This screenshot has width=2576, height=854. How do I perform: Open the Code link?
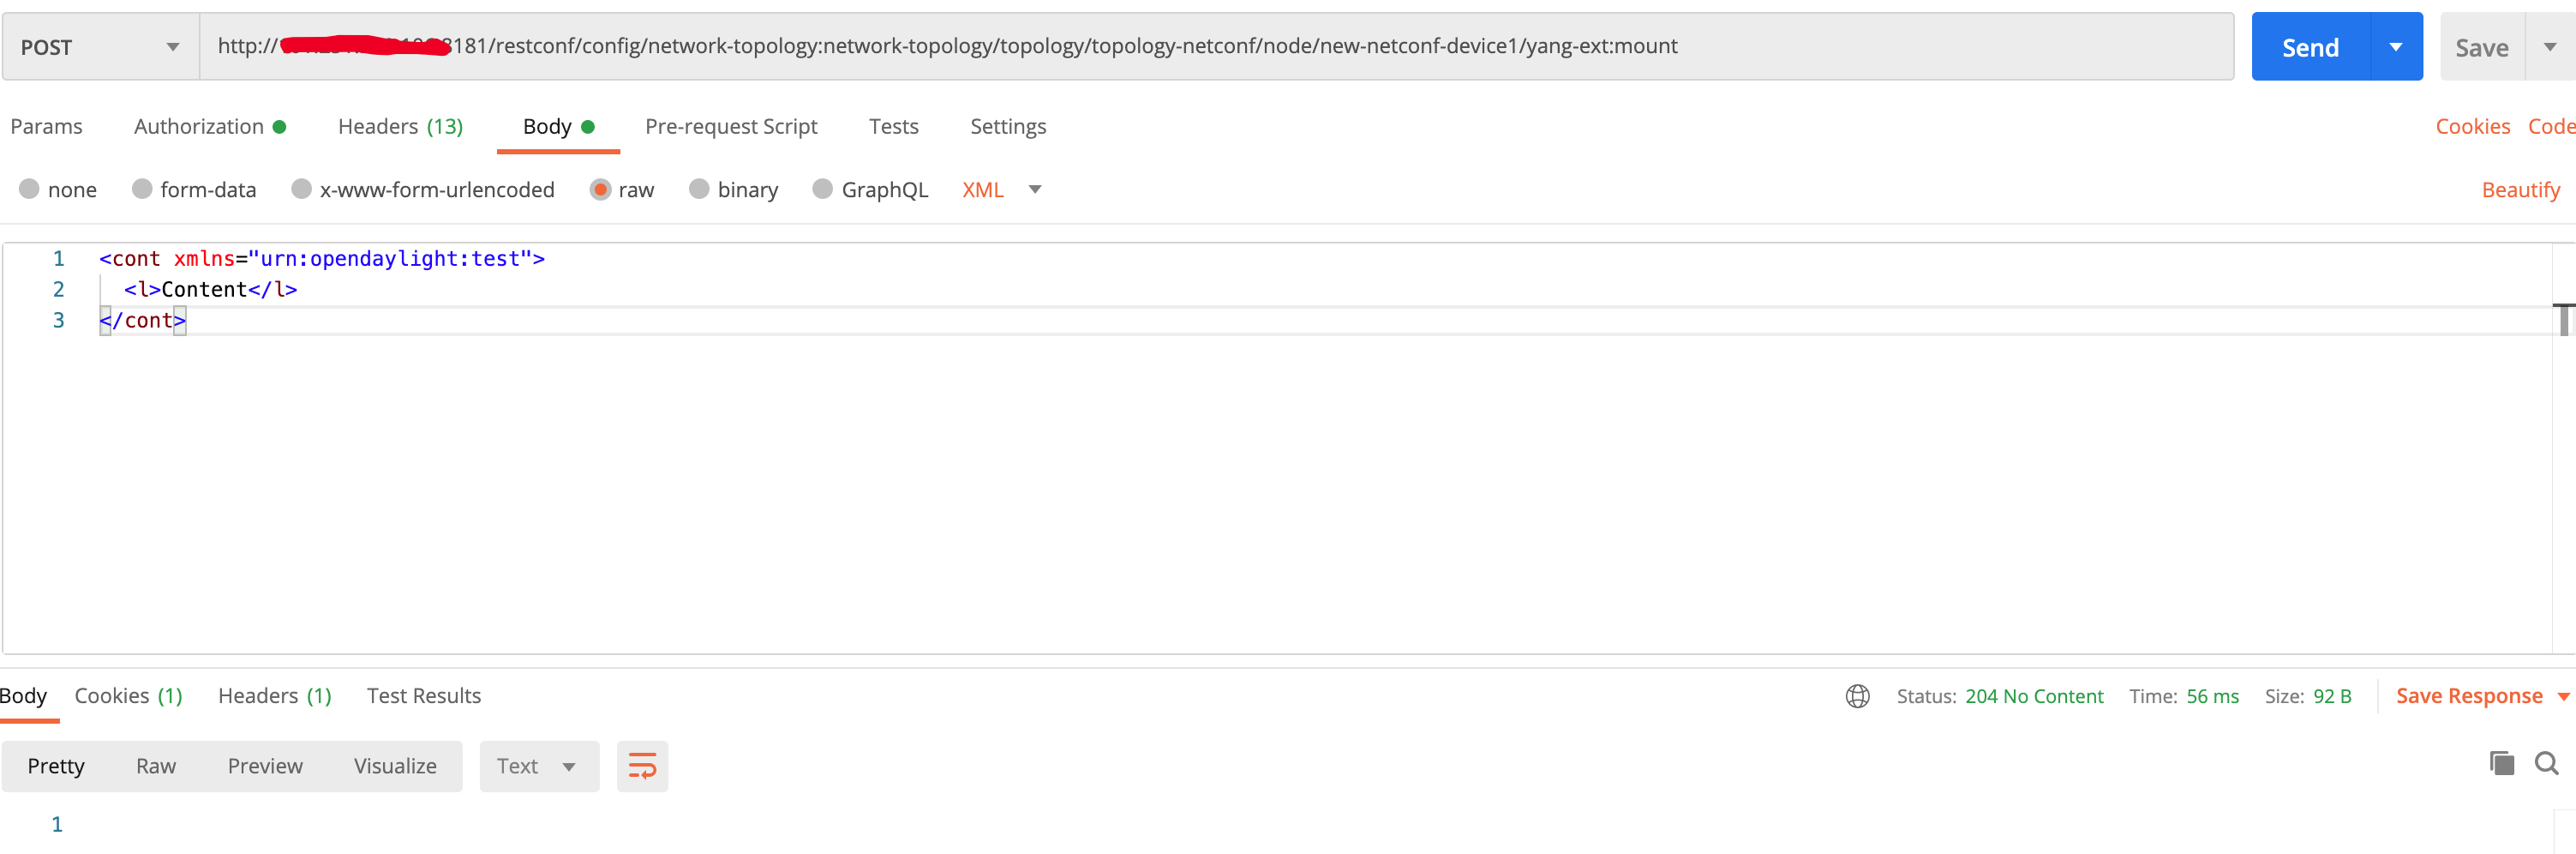[2551, 126]
